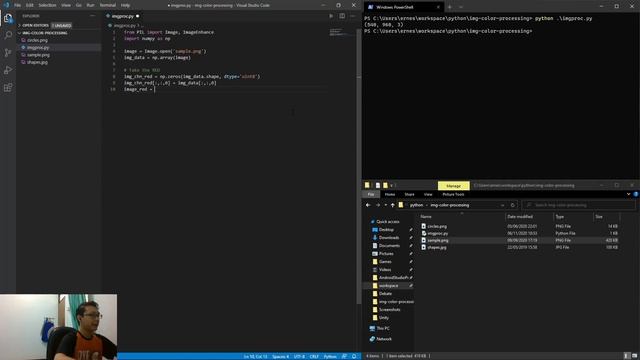Open the Picture Tools tab in File Explorer
The width and height of the screenshot is (640, 360).
[x=453, y=194]
